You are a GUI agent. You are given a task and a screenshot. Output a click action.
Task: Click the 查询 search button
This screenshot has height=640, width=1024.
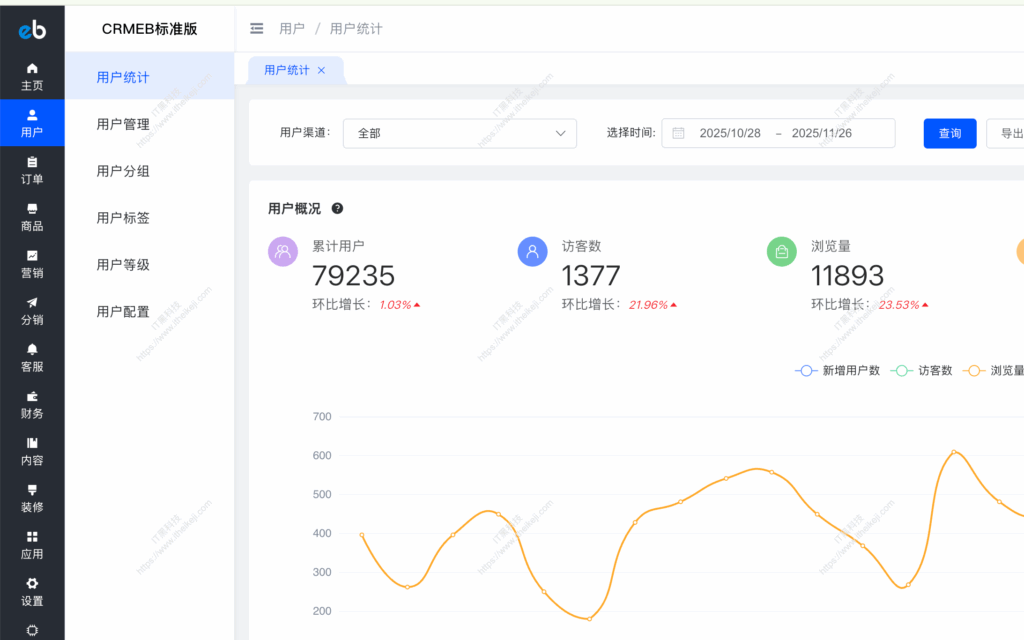coord(949,132)
